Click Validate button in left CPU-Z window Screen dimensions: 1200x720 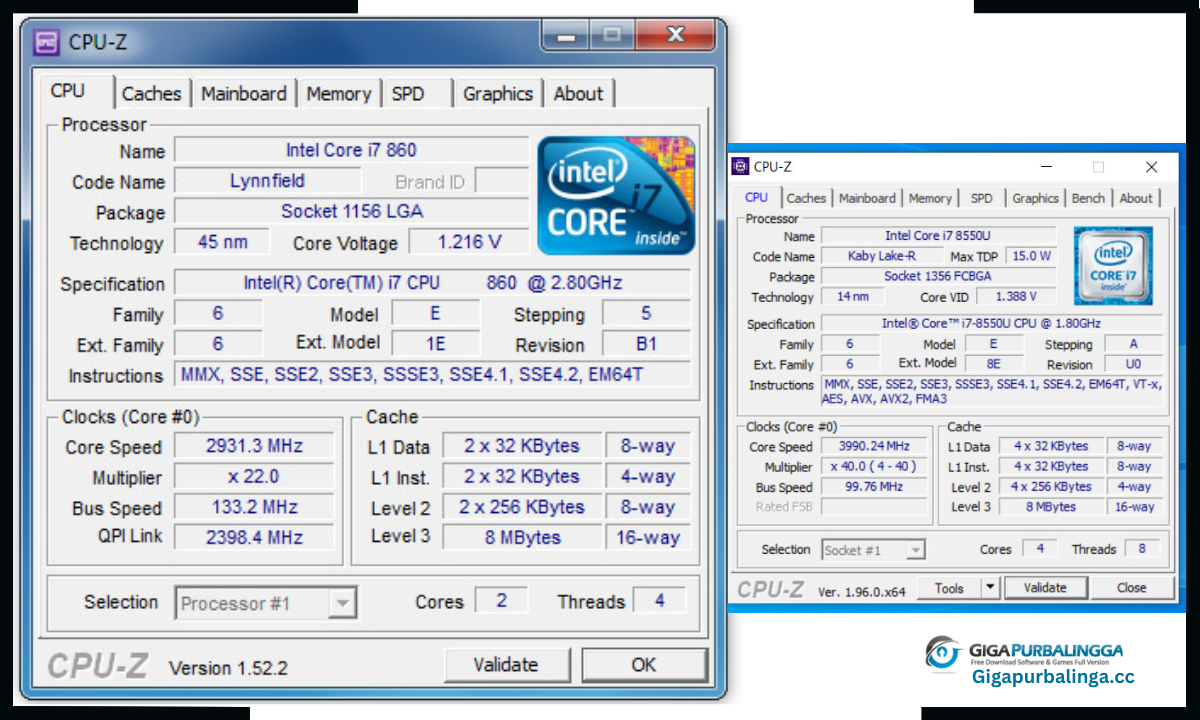click(506, 665)
